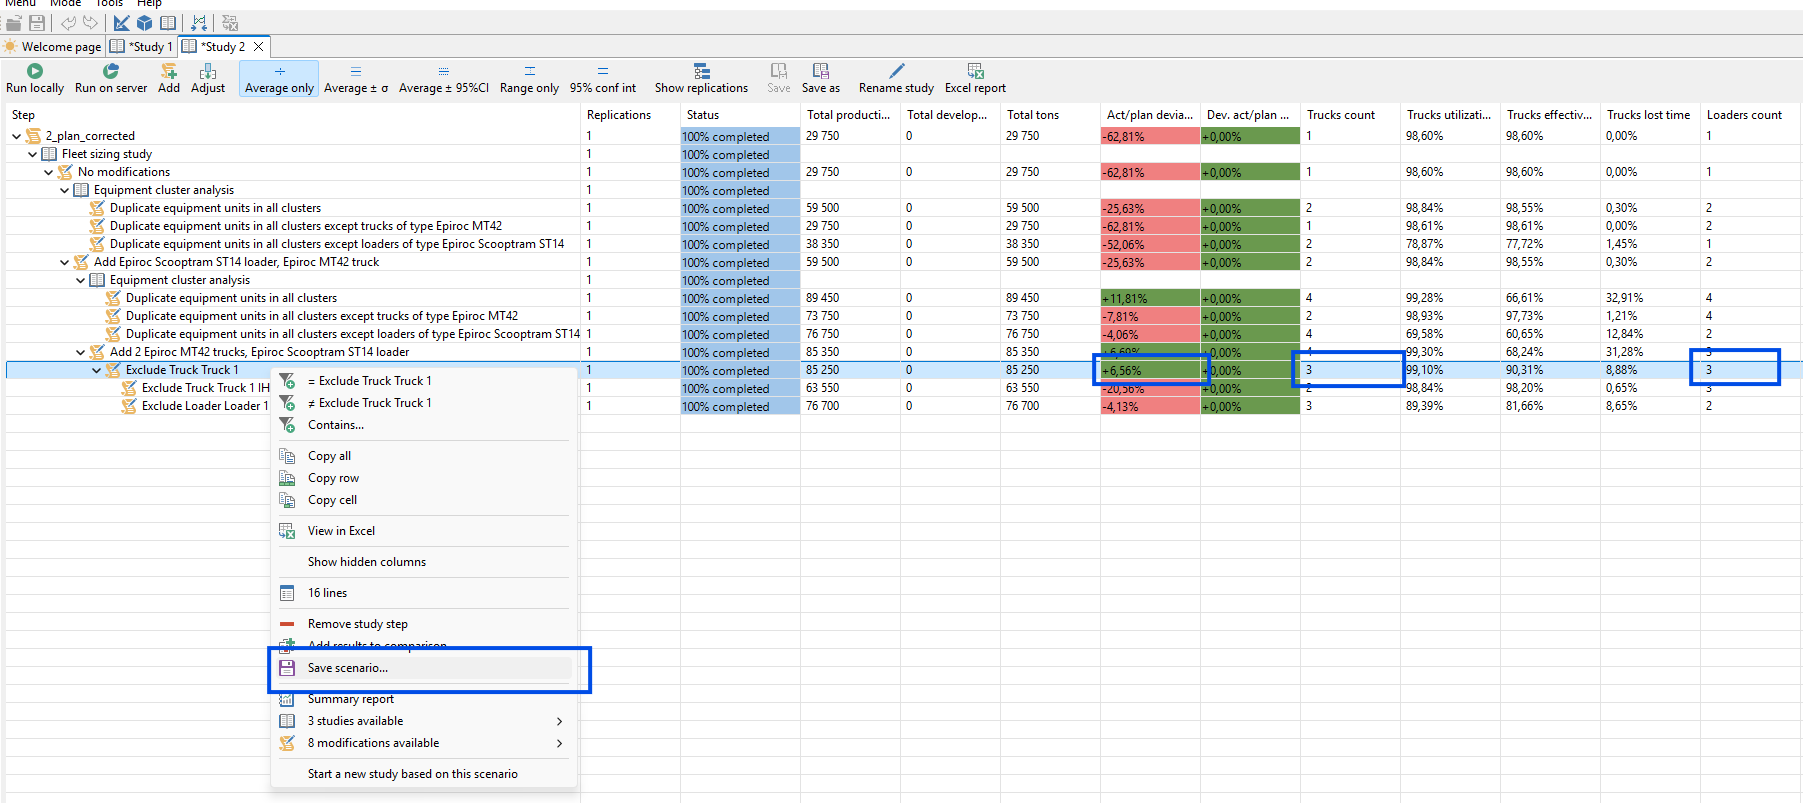1803x803 pixels.
Task: Click the Copy all icon in context menu
Action: pos(287,456)
